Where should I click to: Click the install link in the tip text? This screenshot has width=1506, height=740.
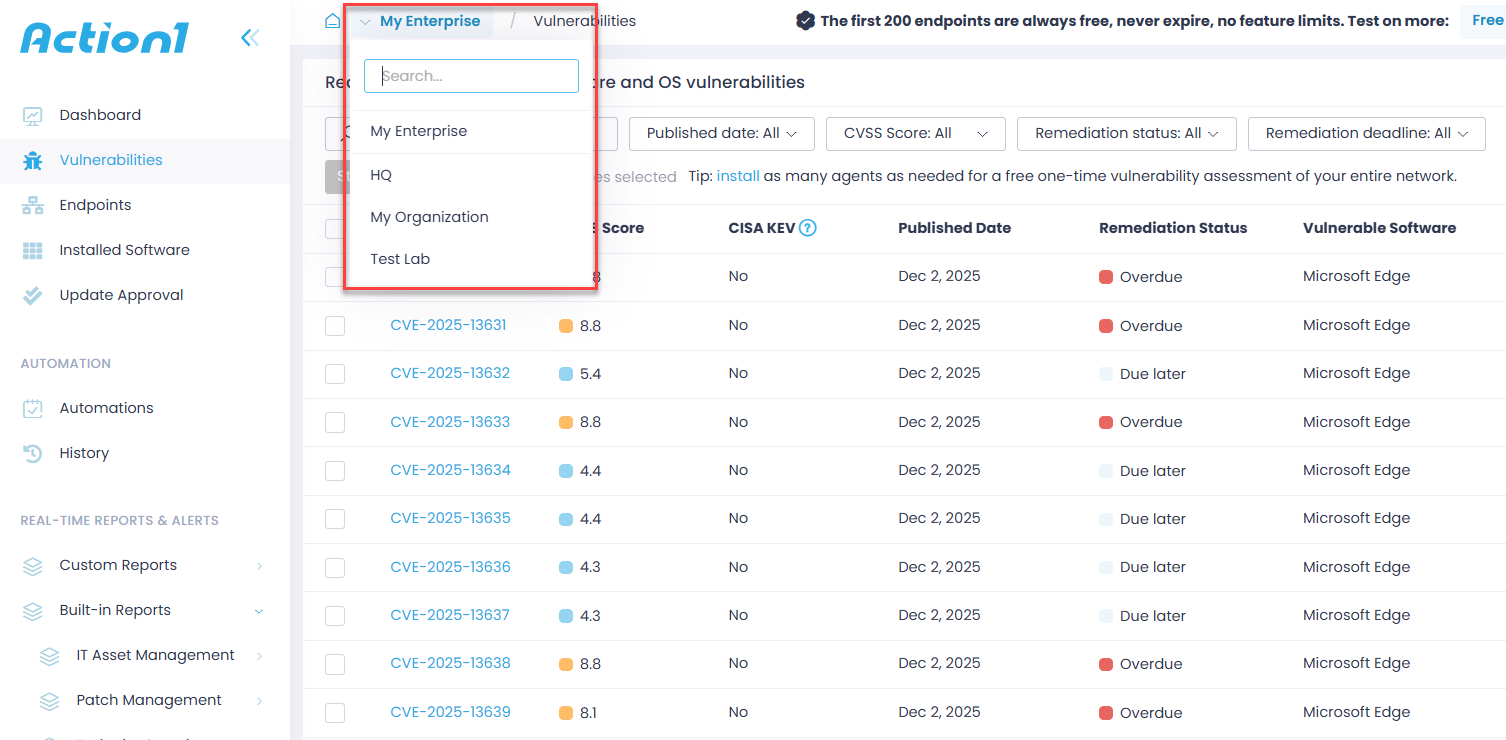(x=737, y=175)
